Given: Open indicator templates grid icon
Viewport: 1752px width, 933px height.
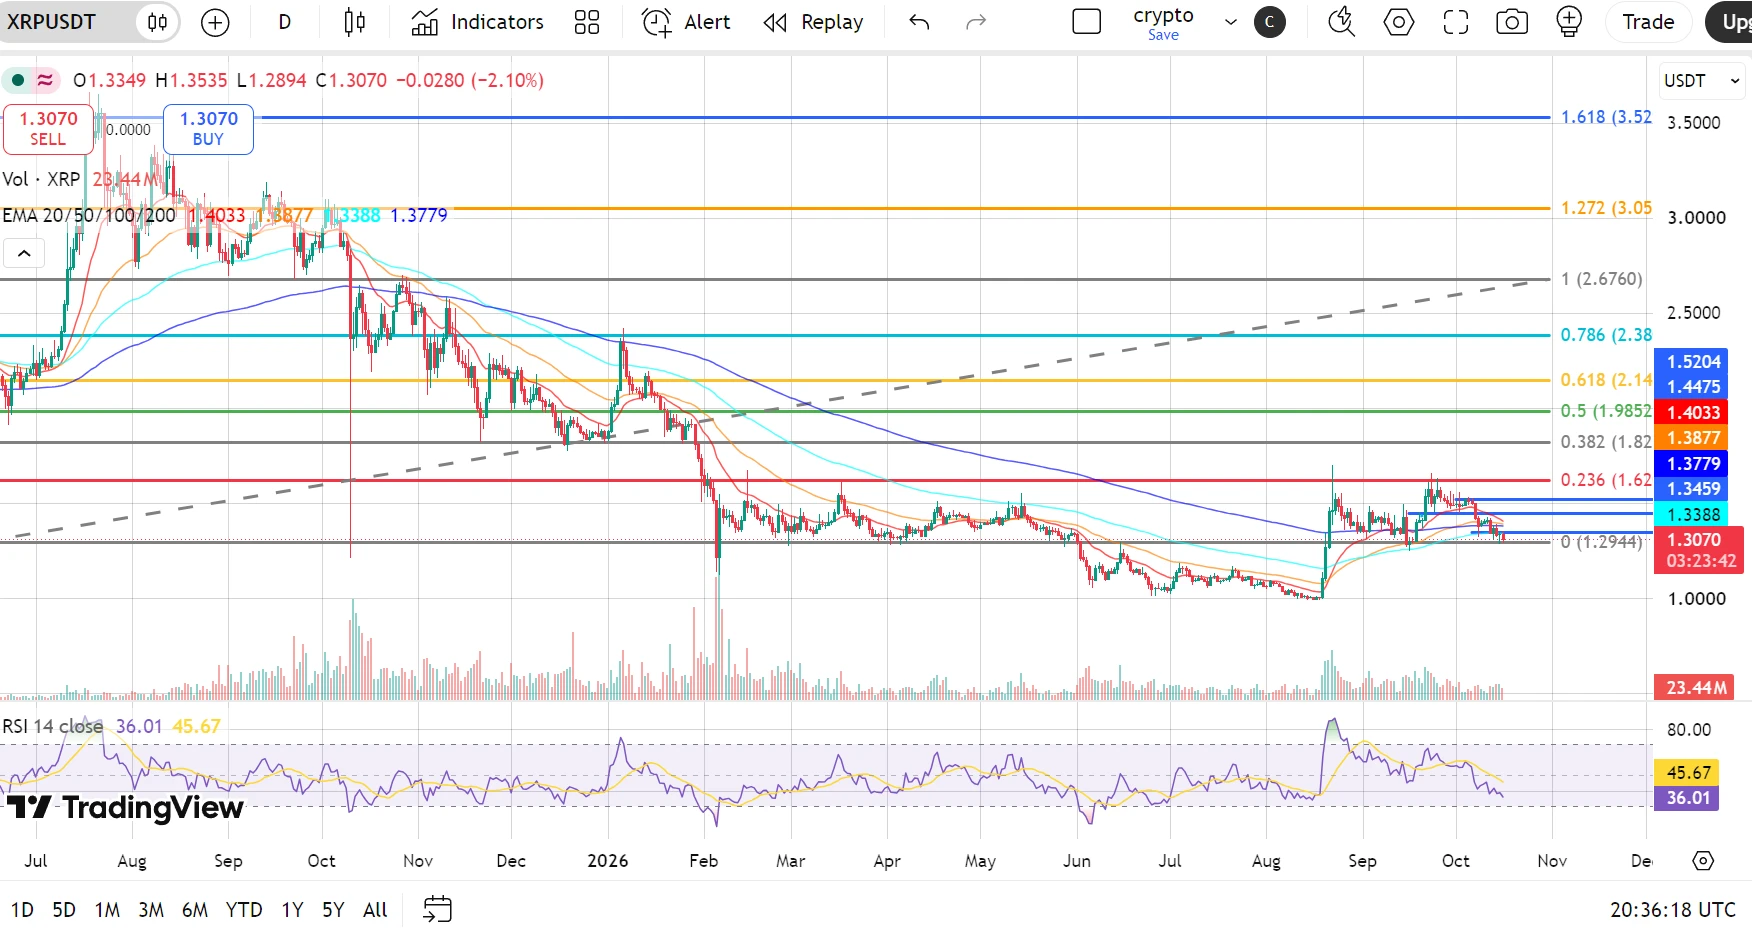Looking at the screenshot, I should [x=587, y=22].
